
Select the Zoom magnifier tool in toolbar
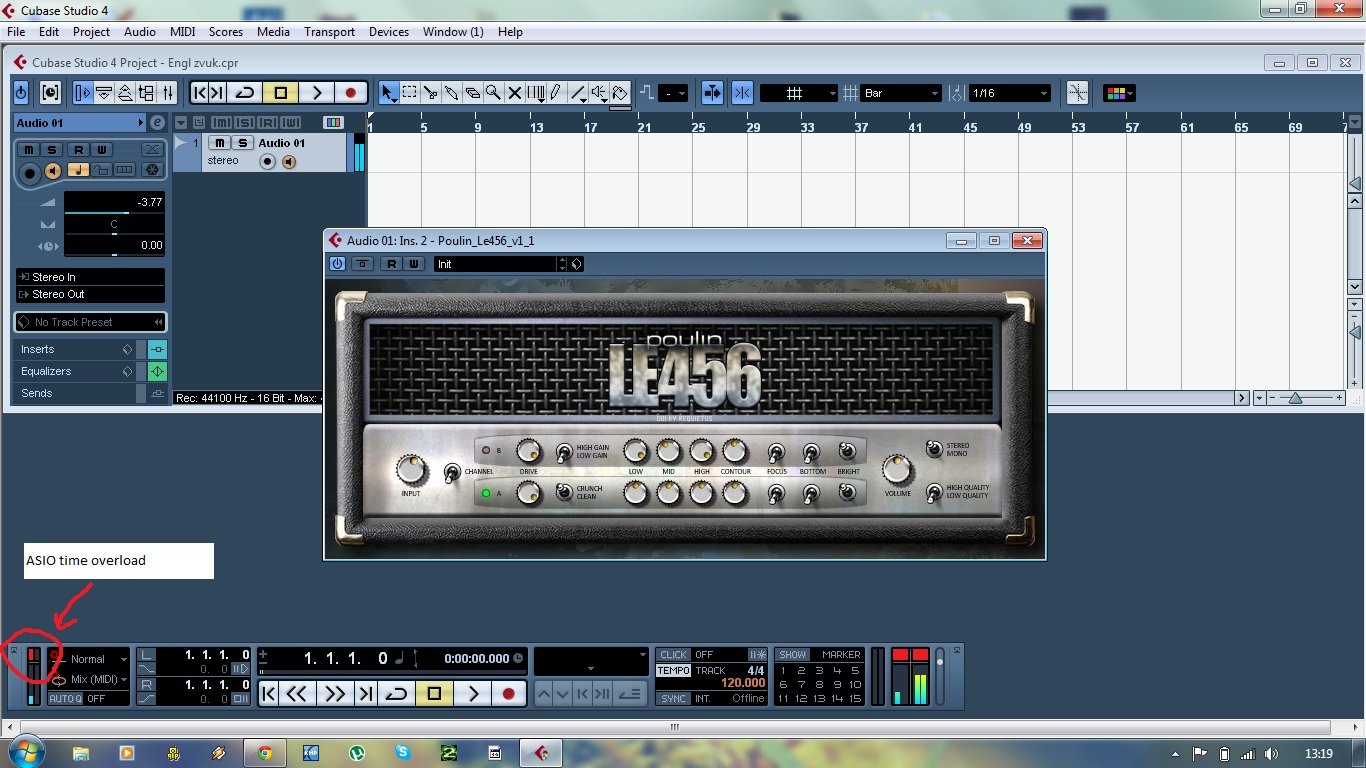pyautogui.click(x=493, y=93)
